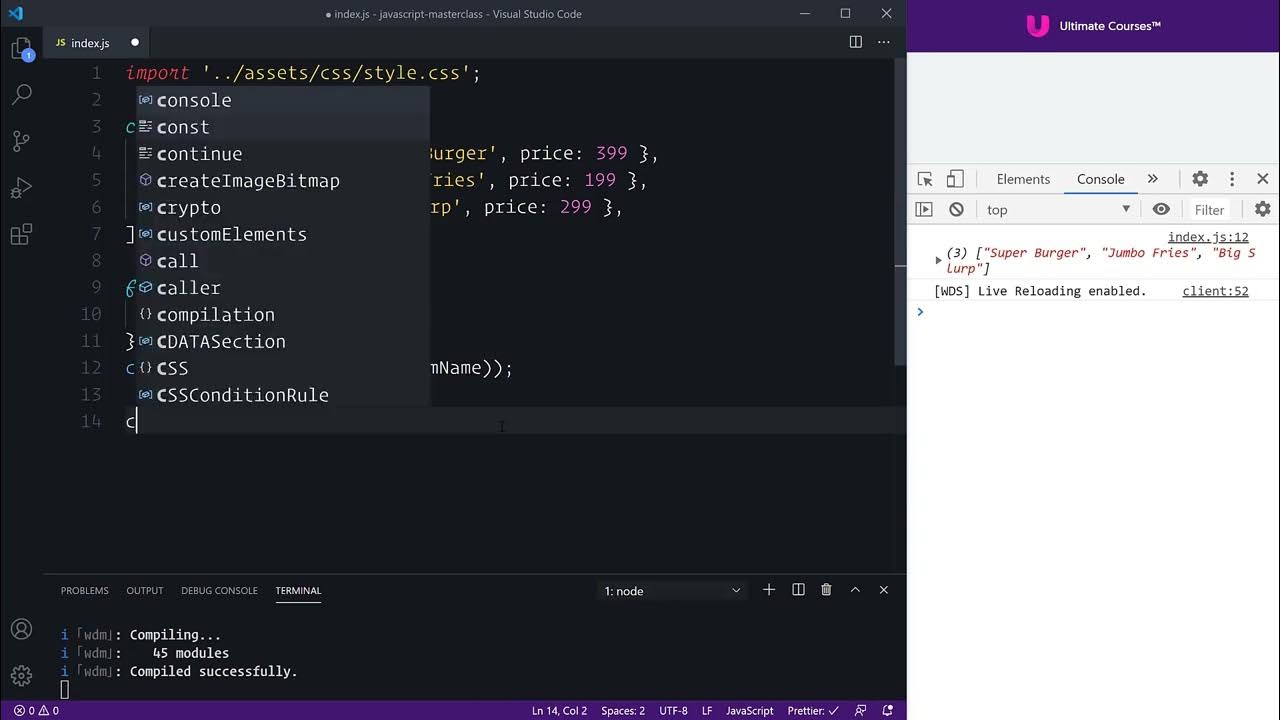Toggle the DevTools device toolbar
This screenshot has width=1280, height=720.
point(955,179)
